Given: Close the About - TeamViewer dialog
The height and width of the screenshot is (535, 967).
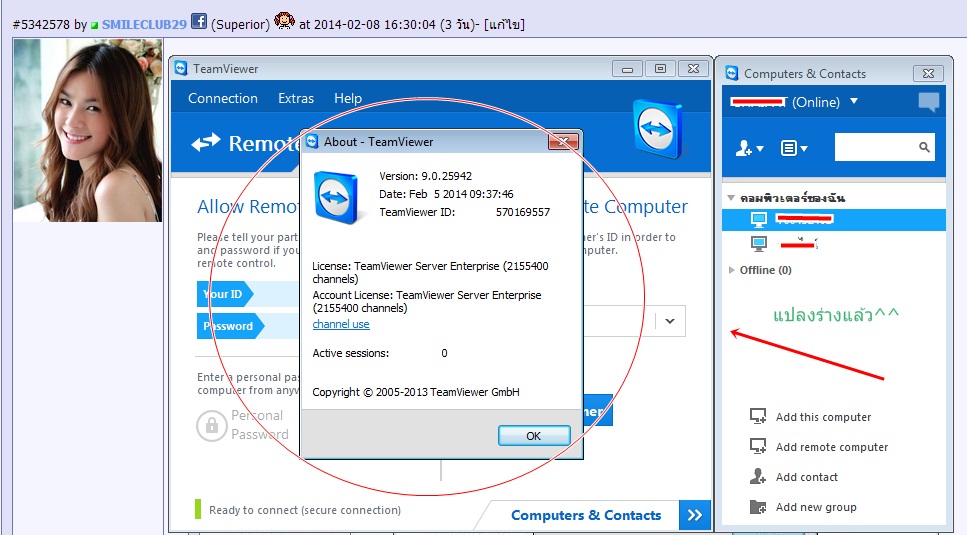Looking at the screenshot, I should click(564, 142).
